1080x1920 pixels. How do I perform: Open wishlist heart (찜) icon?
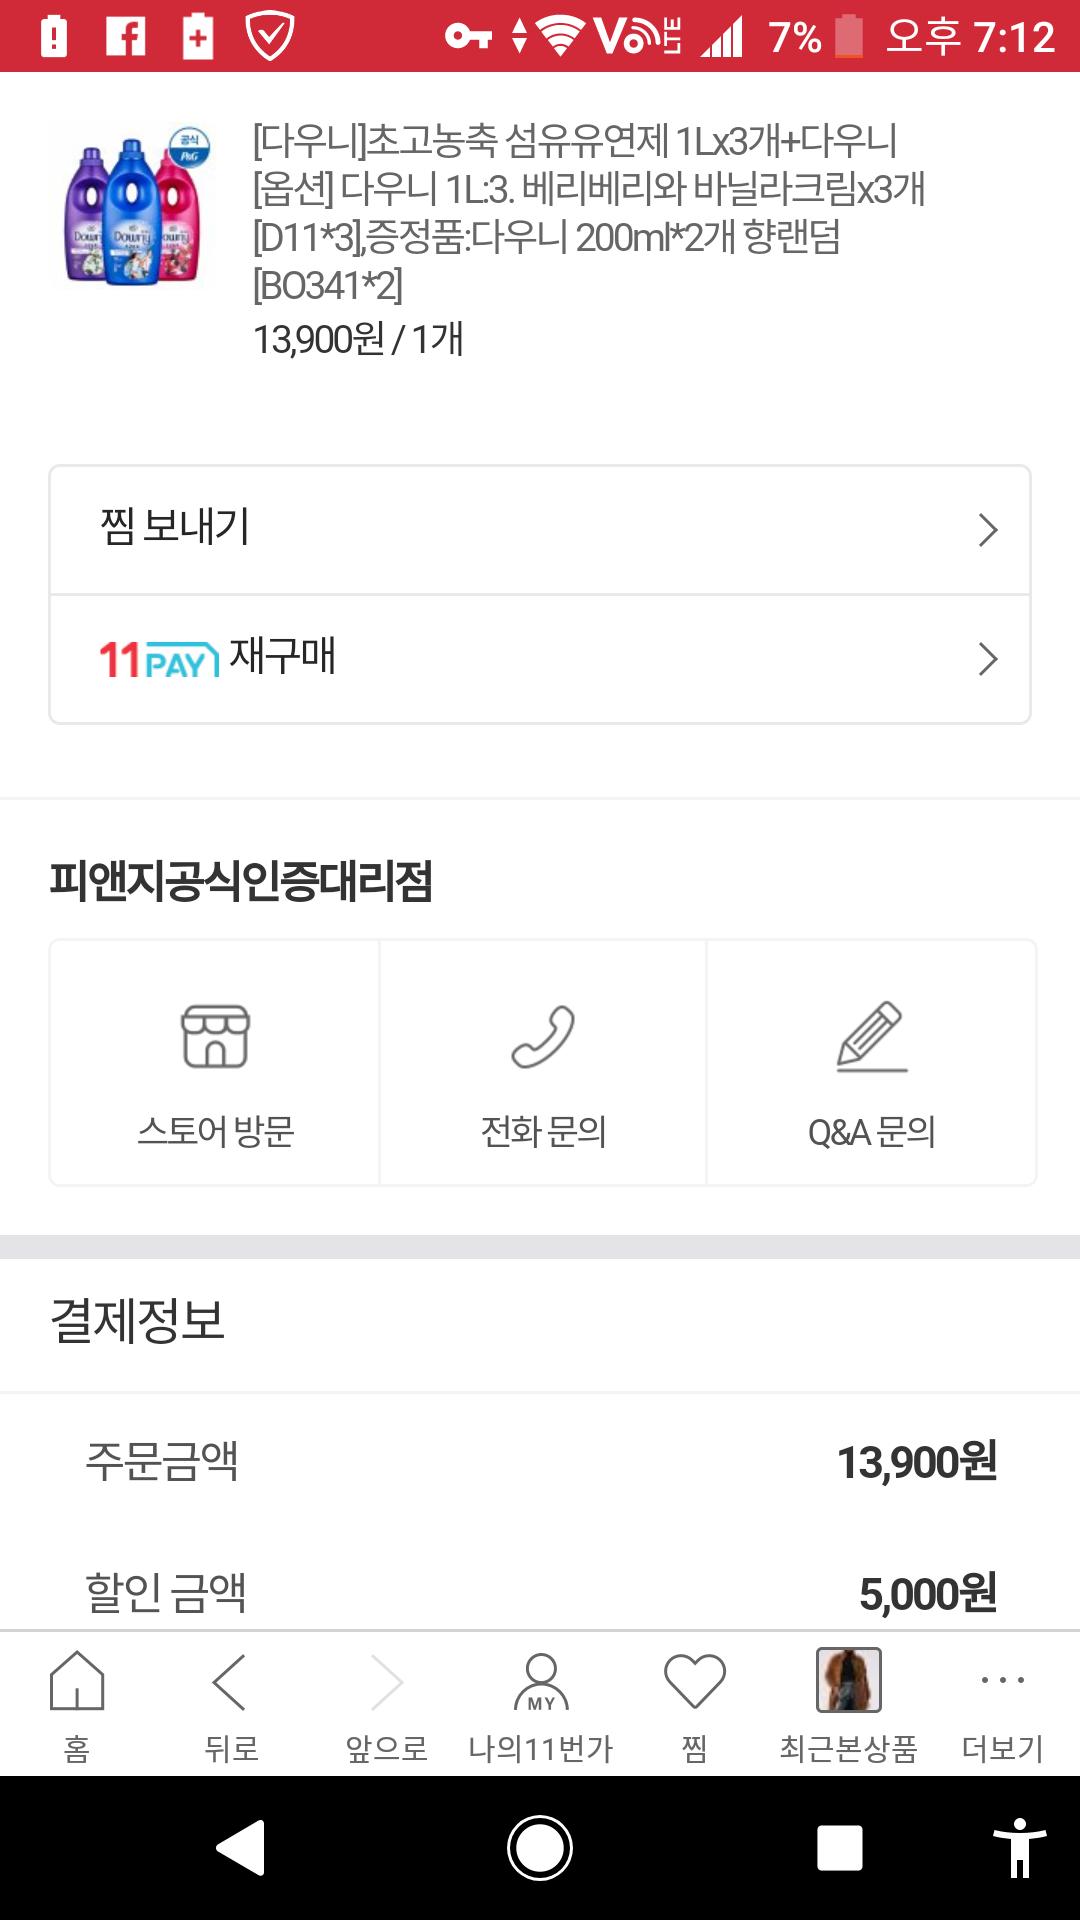tap(695, 1682)
